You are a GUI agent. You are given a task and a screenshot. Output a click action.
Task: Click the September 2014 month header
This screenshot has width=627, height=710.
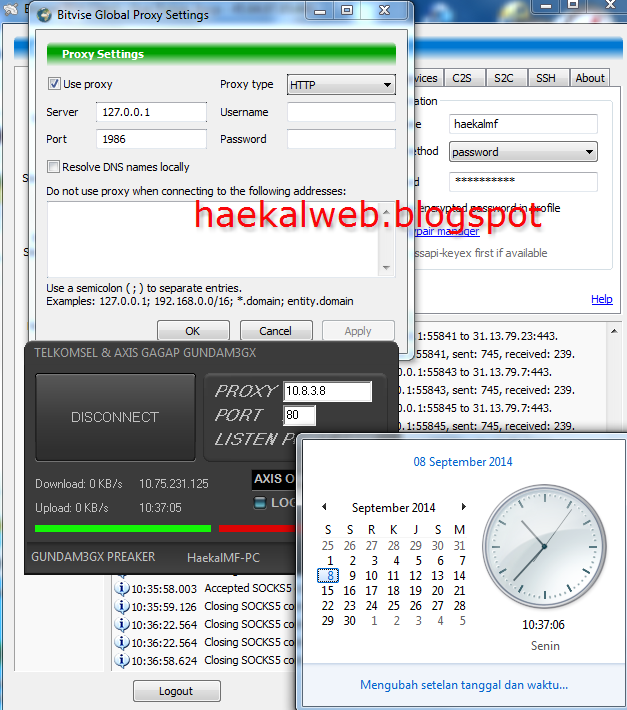click(x=393, y=508)
